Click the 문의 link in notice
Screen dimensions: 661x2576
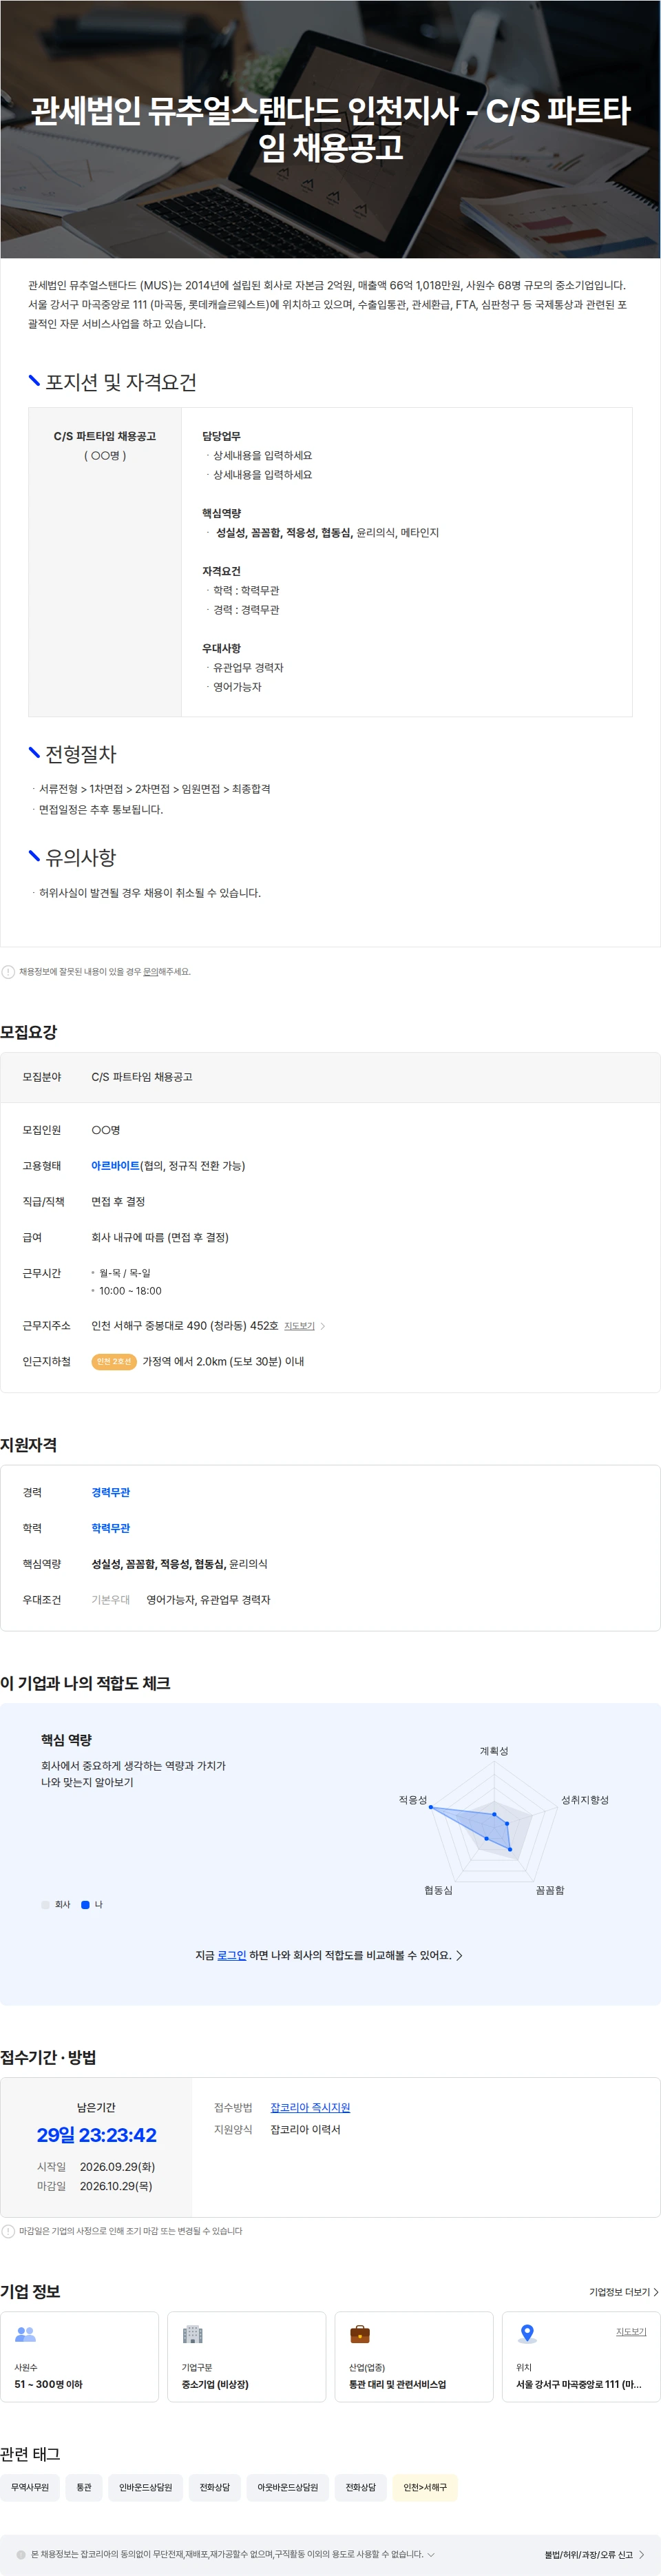pyautogui.click(x=150, y=971)
